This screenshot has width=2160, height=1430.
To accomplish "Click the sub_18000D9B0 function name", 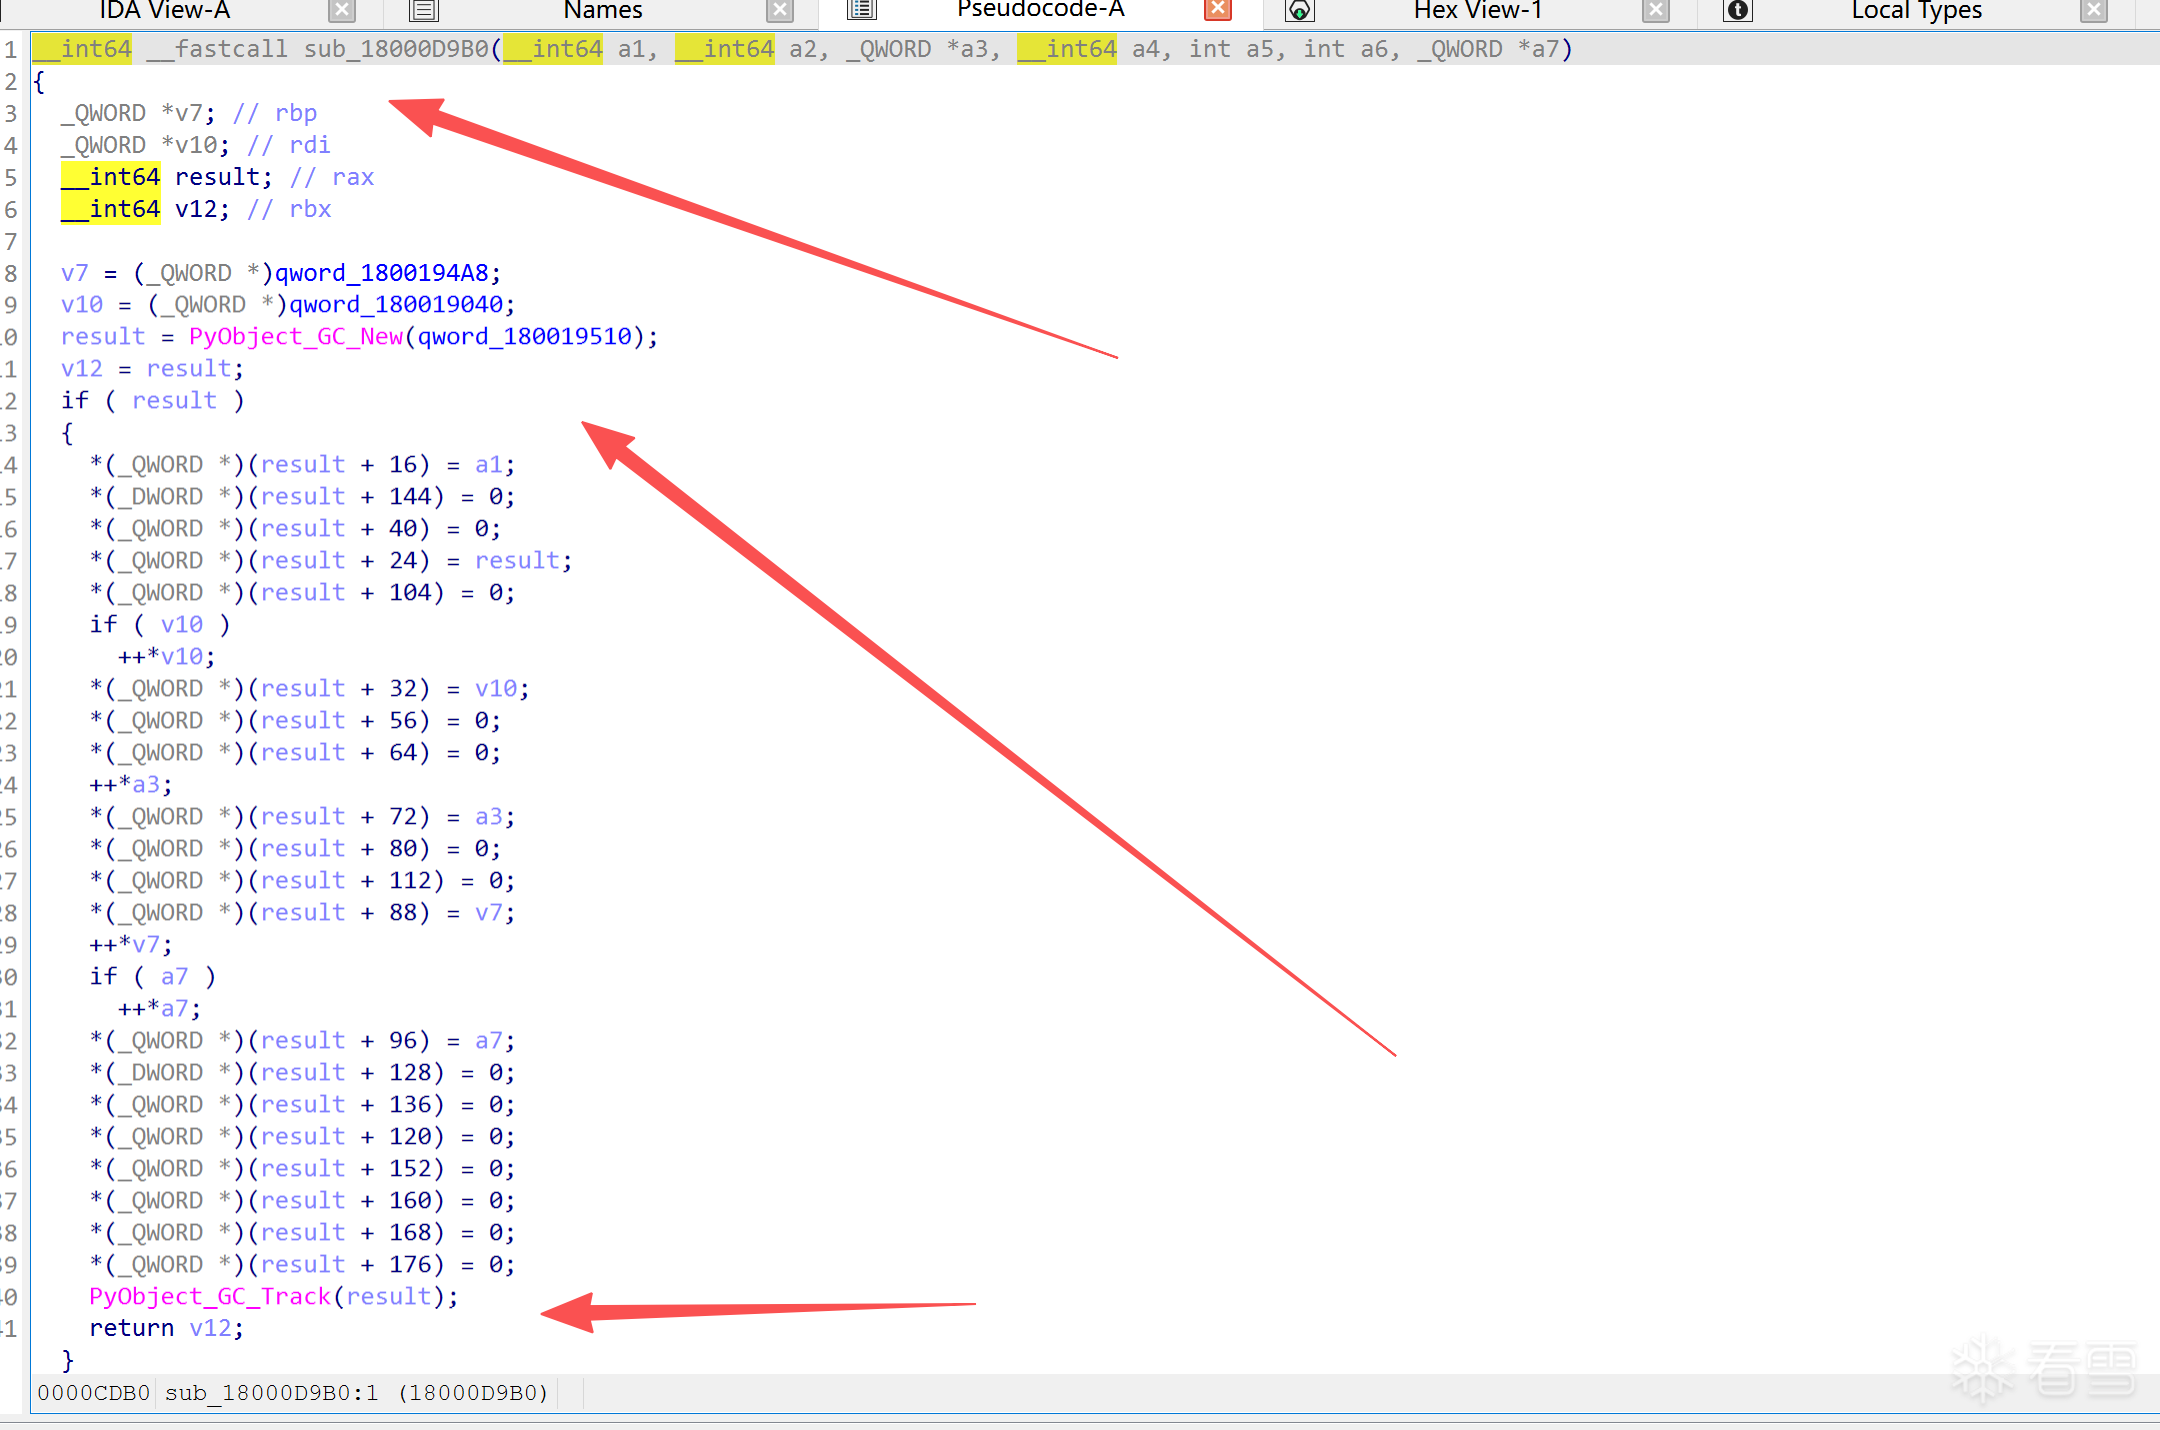I will [396, 49].
